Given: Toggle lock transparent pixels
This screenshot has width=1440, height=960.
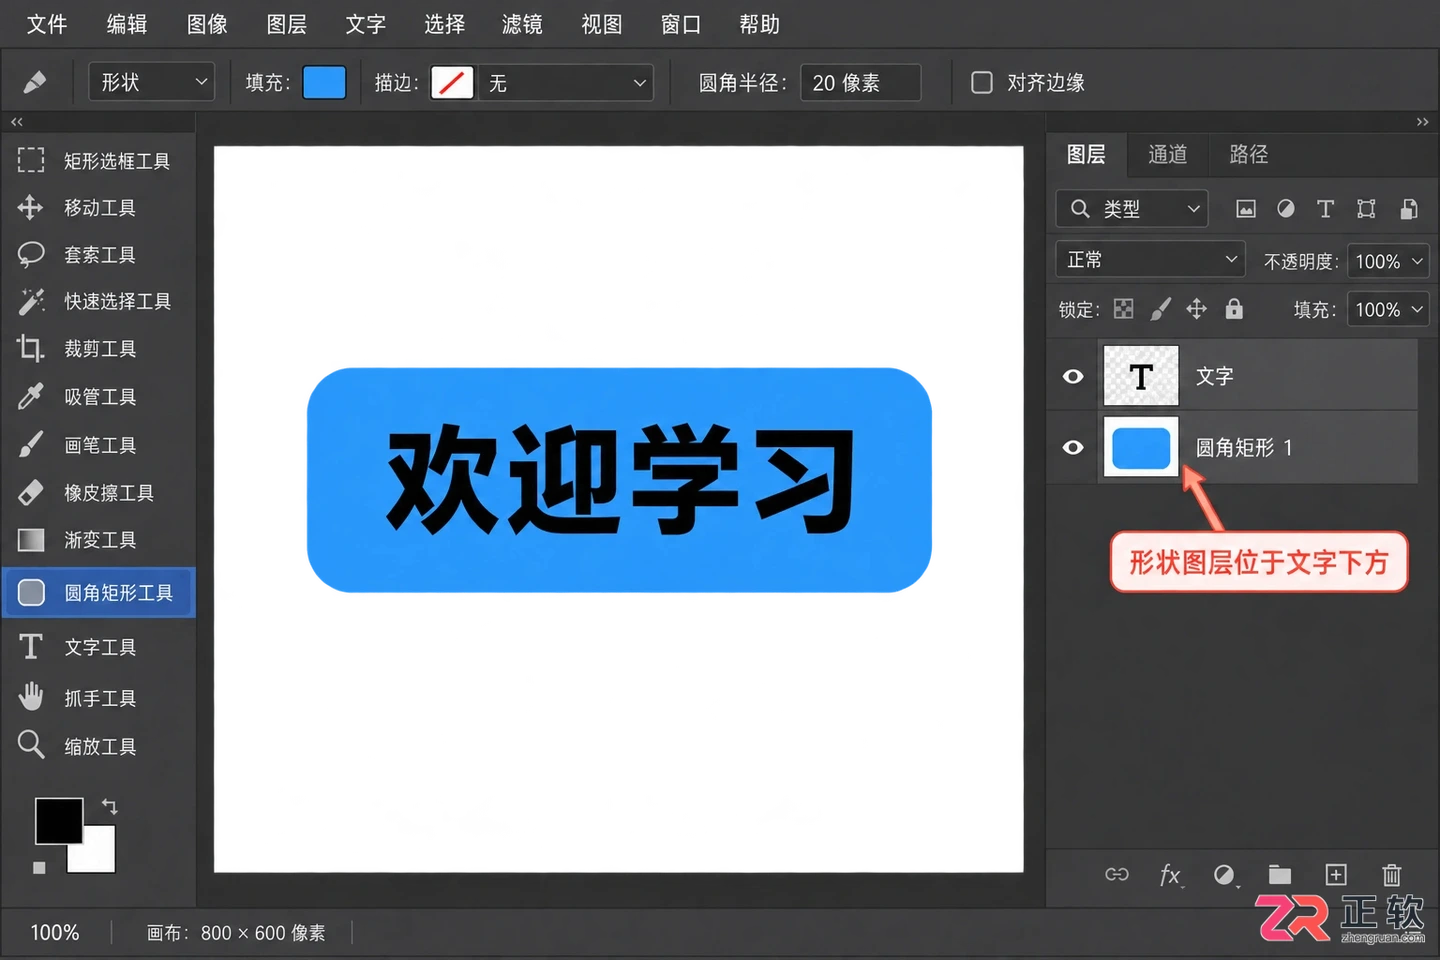Looking at the screenshot, I should tap(1124, 309).
